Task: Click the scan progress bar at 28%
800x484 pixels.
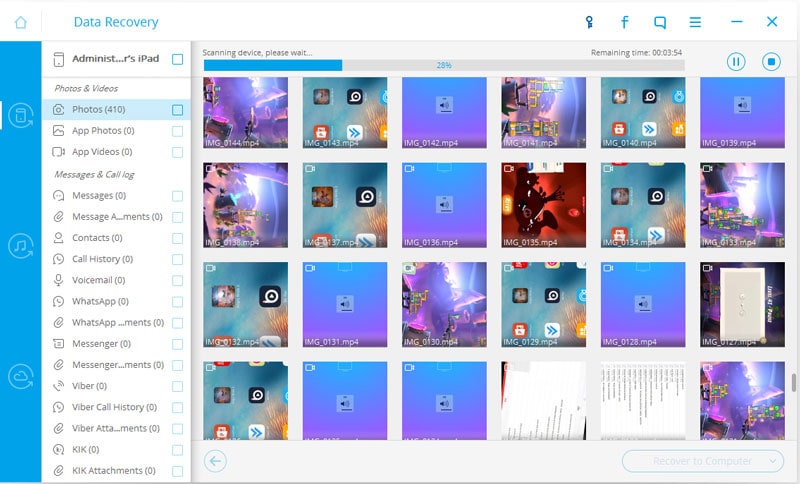Action: [x=444, y=65]
